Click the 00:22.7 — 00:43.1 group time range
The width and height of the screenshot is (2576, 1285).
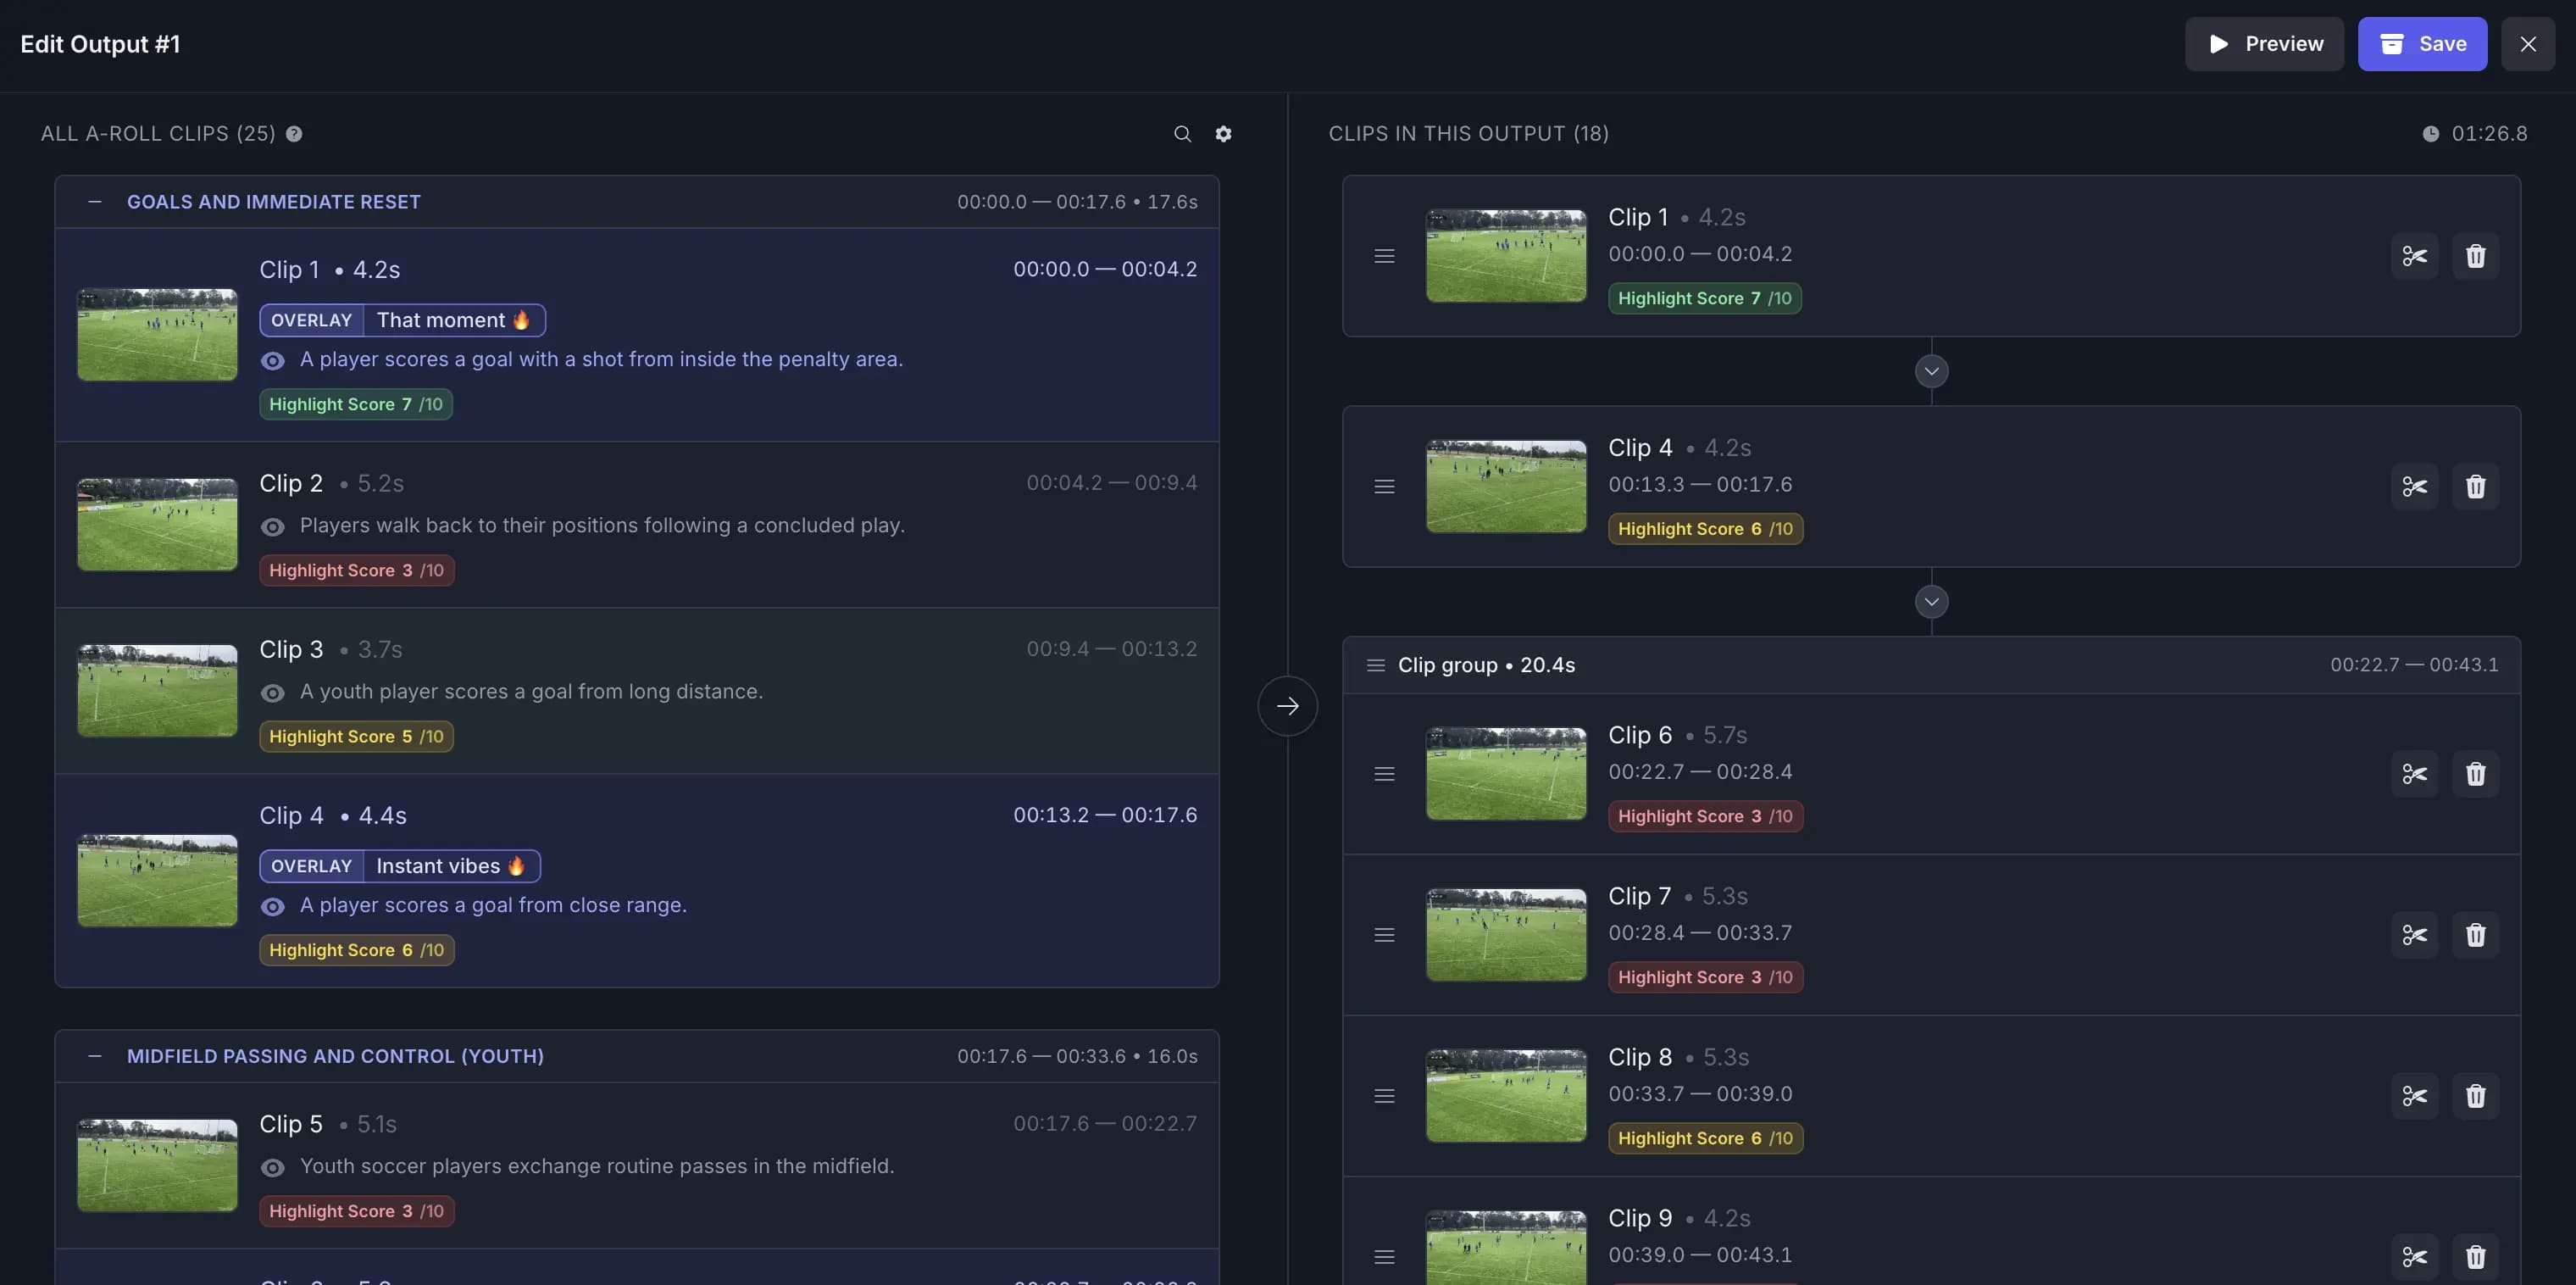click(2414, 665)
